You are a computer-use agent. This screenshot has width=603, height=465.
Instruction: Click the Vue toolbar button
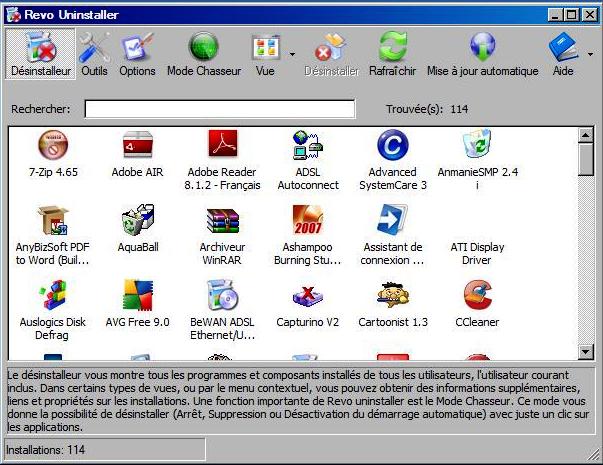266,54
